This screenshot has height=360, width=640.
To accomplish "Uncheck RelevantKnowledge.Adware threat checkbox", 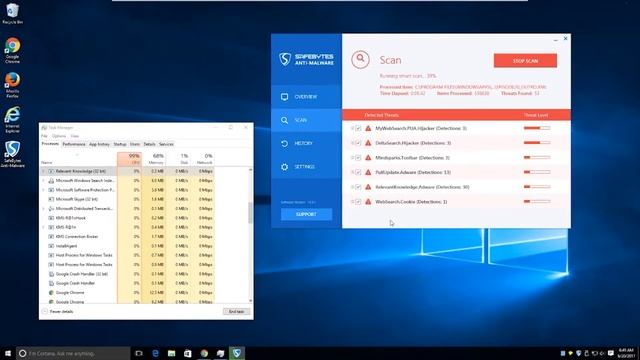I will 358,187.
